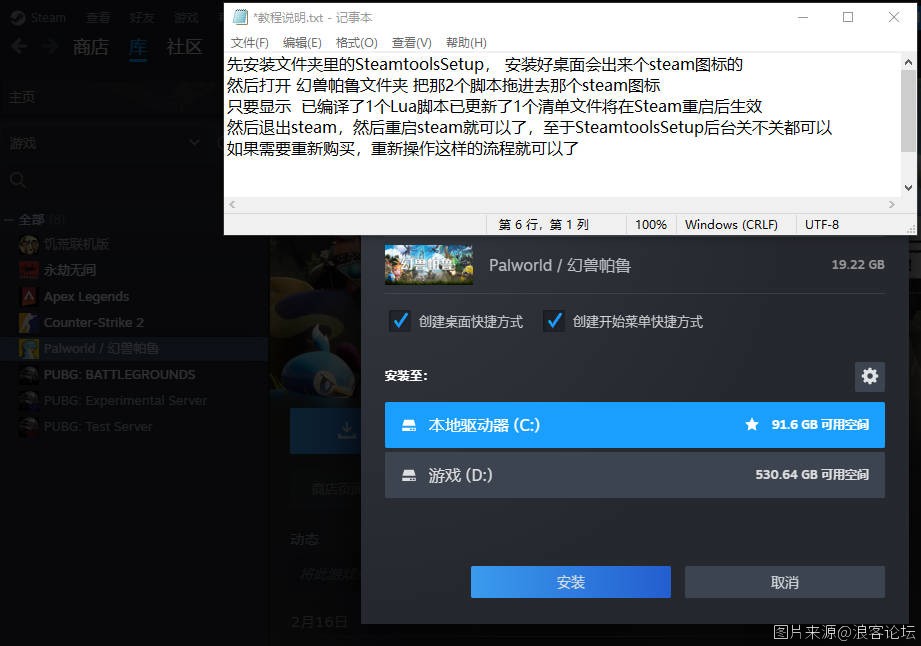
Task: Open the Steam menu in Steam window
Action: click(x=48, y=18)
